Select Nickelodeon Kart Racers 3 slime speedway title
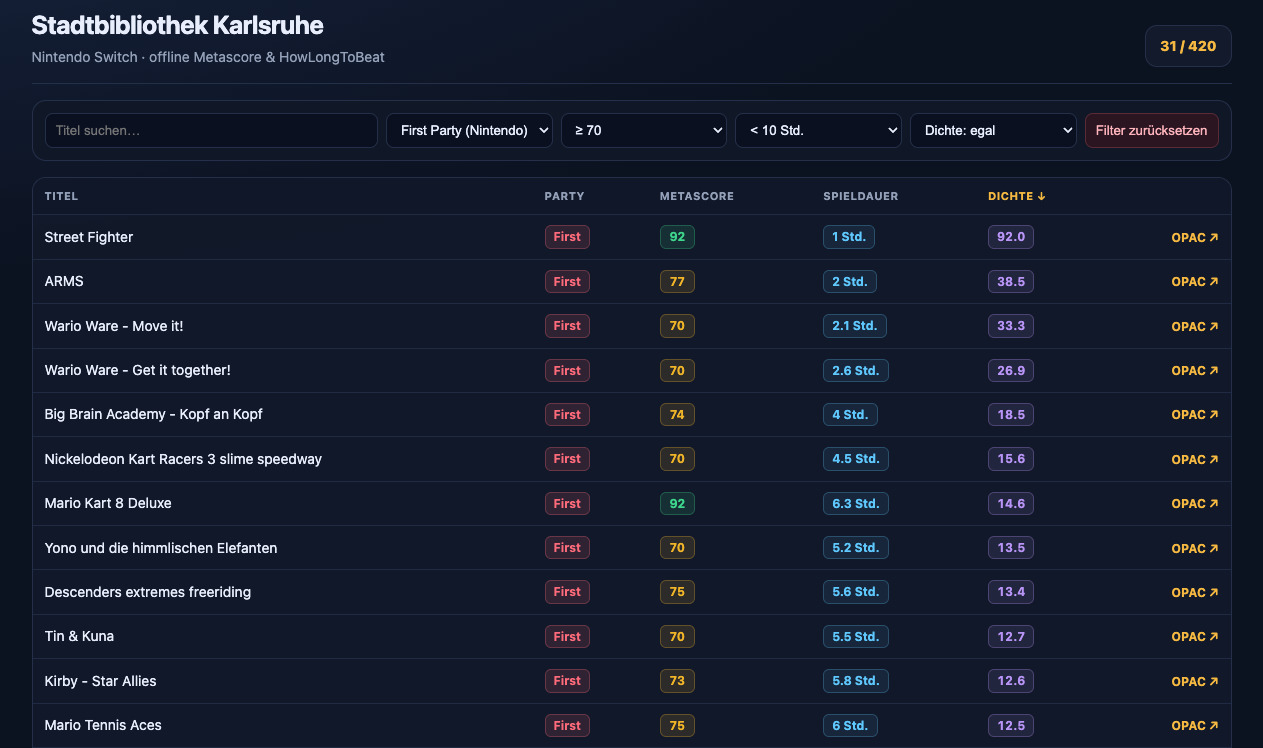Screen dimensions: 1263x748 coord(183,459)
